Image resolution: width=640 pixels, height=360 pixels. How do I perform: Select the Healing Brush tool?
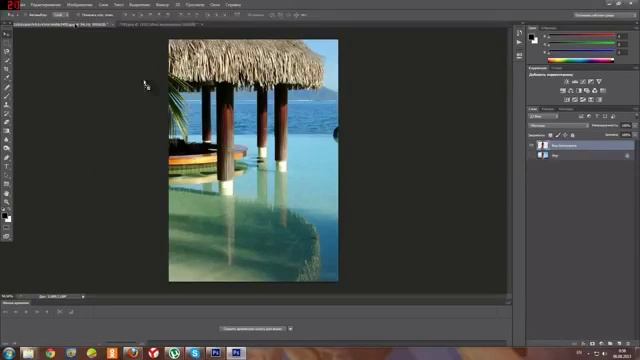click(x=7, y=87)
